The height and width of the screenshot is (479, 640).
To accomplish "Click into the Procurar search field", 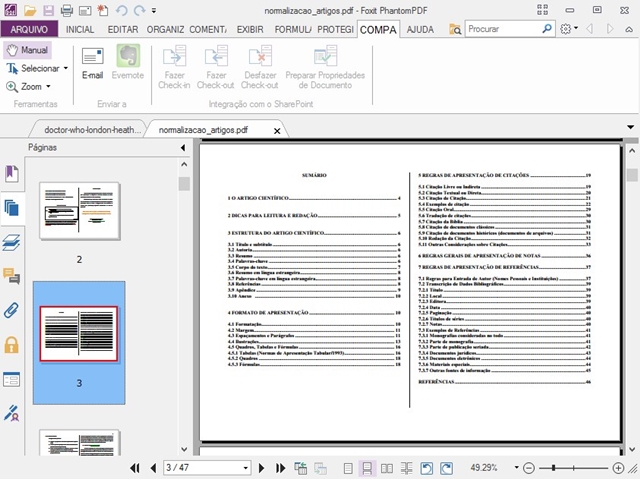I will pos(503,29).
